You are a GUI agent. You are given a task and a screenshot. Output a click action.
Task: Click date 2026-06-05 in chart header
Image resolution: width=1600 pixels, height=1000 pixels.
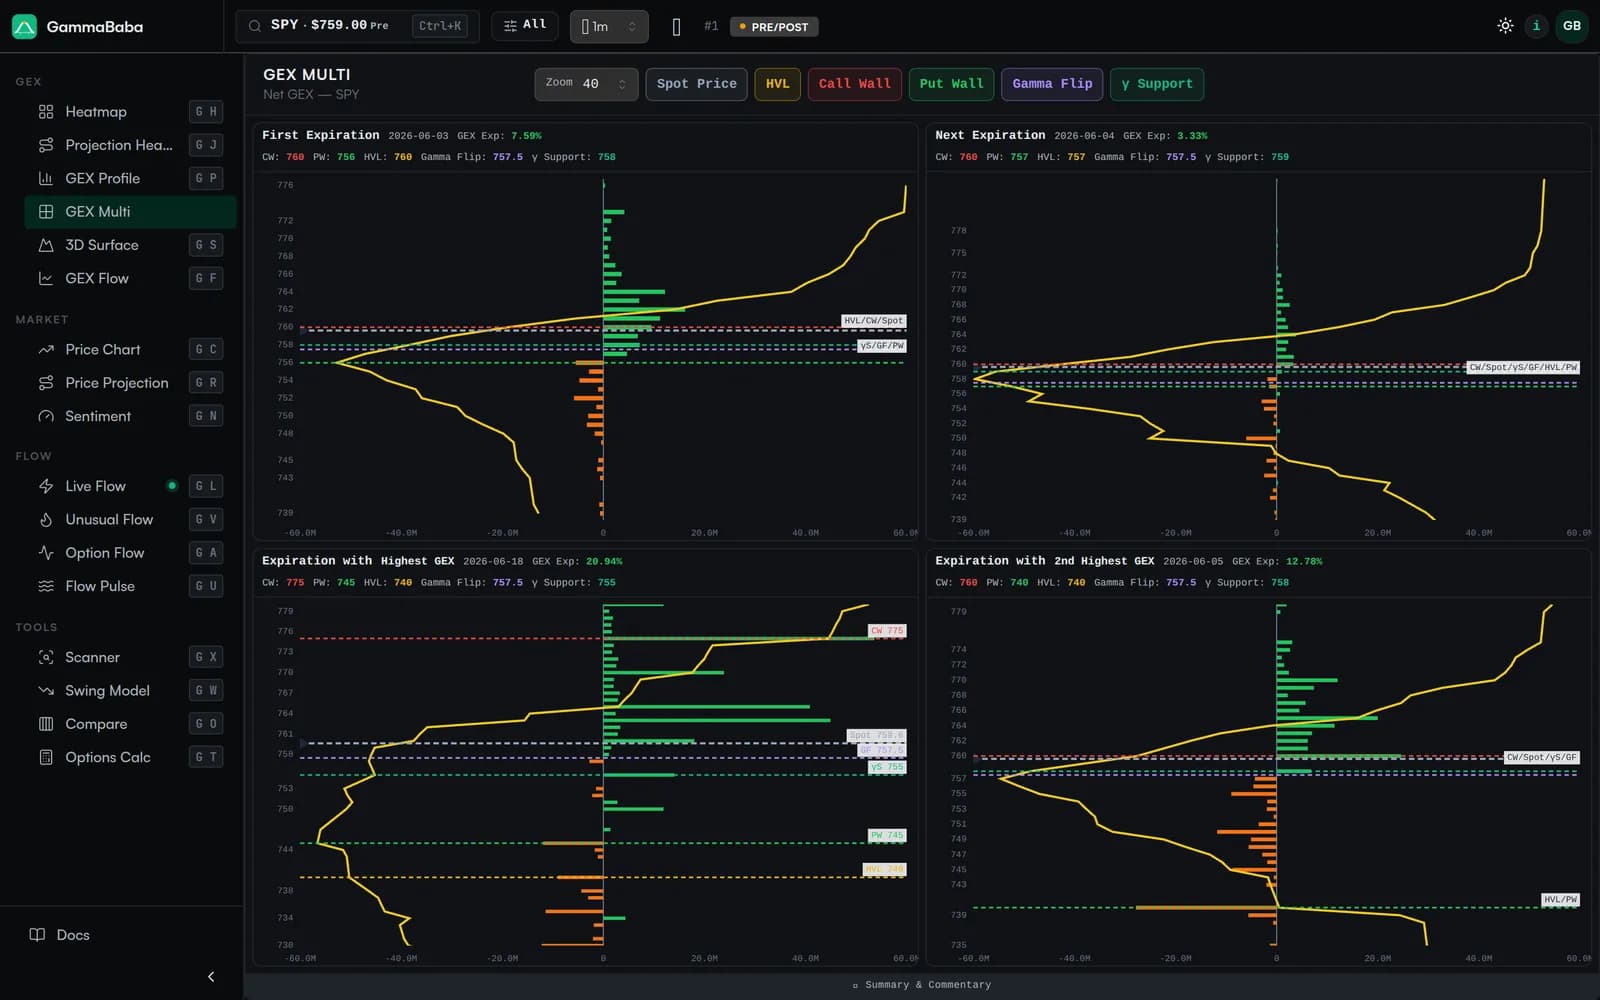coord(1193,562)
